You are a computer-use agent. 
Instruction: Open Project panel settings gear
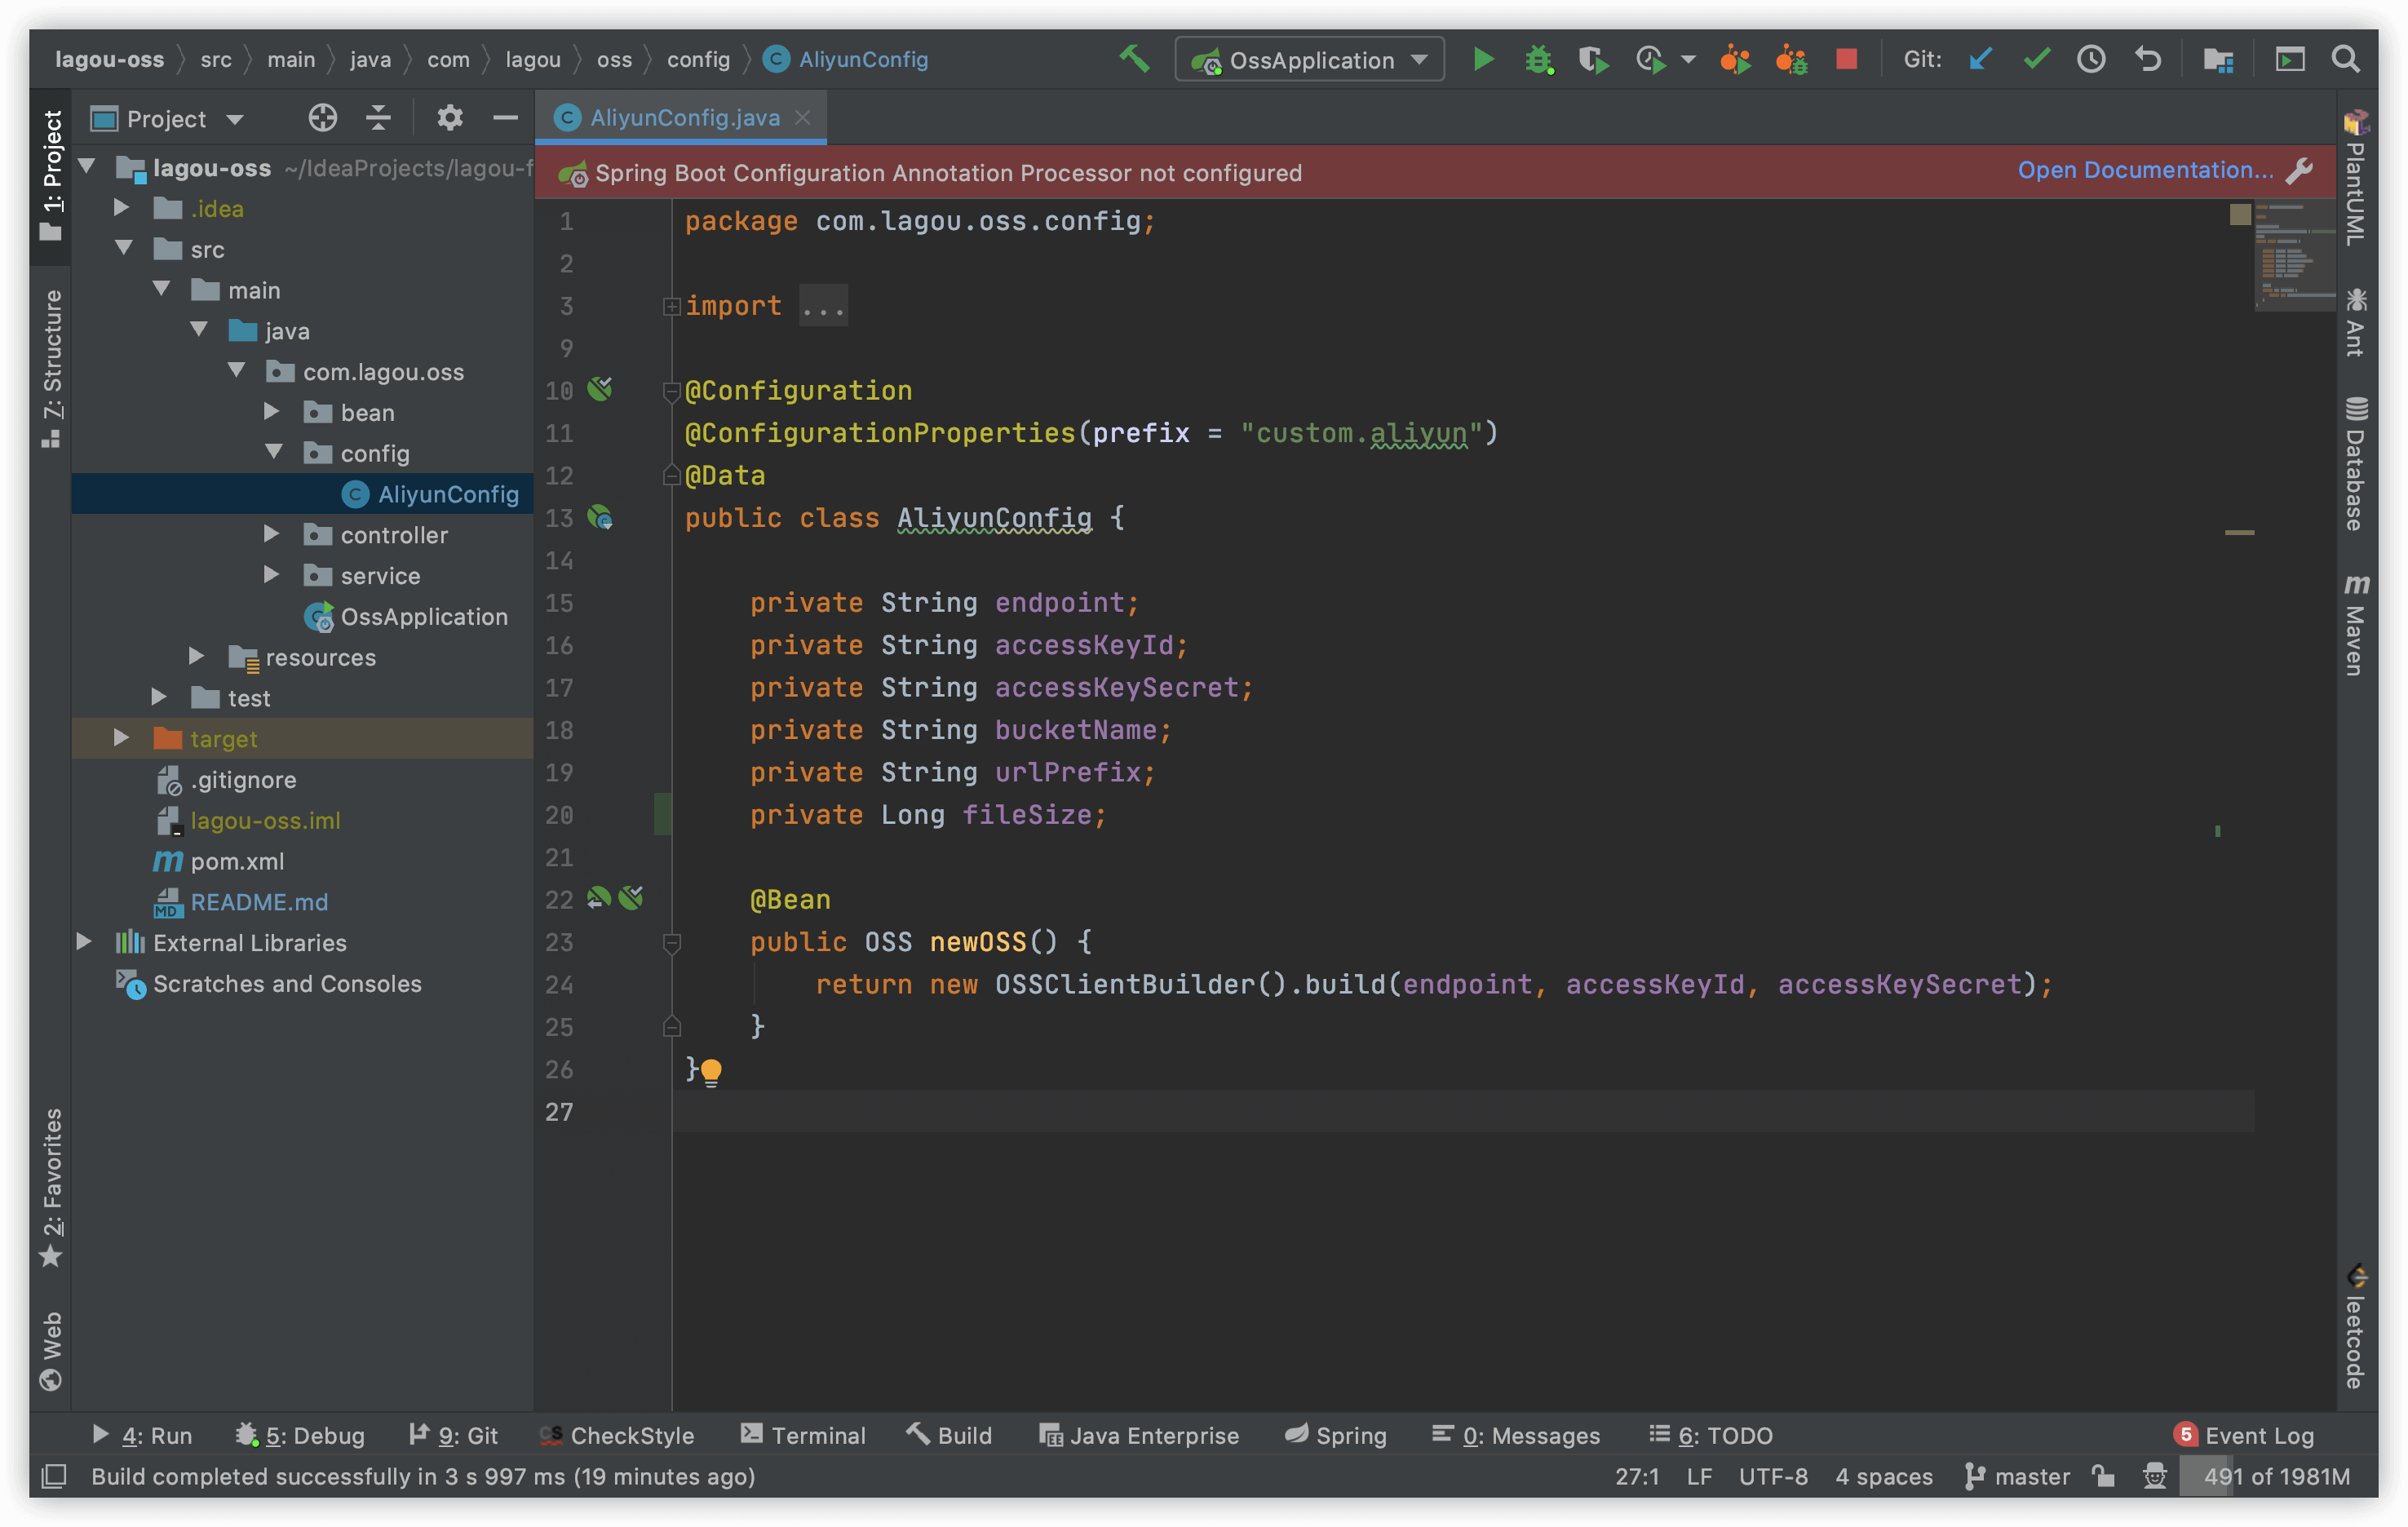pos(450,118)
